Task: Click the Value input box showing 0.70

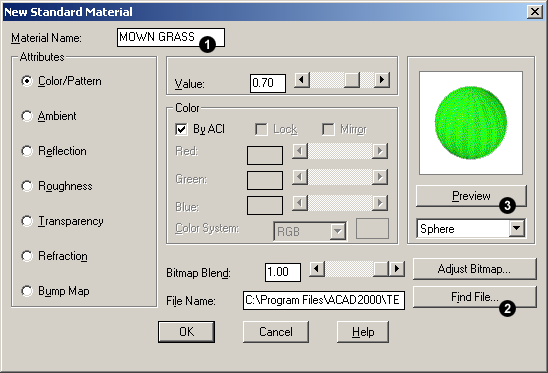Action: point(268,83)
